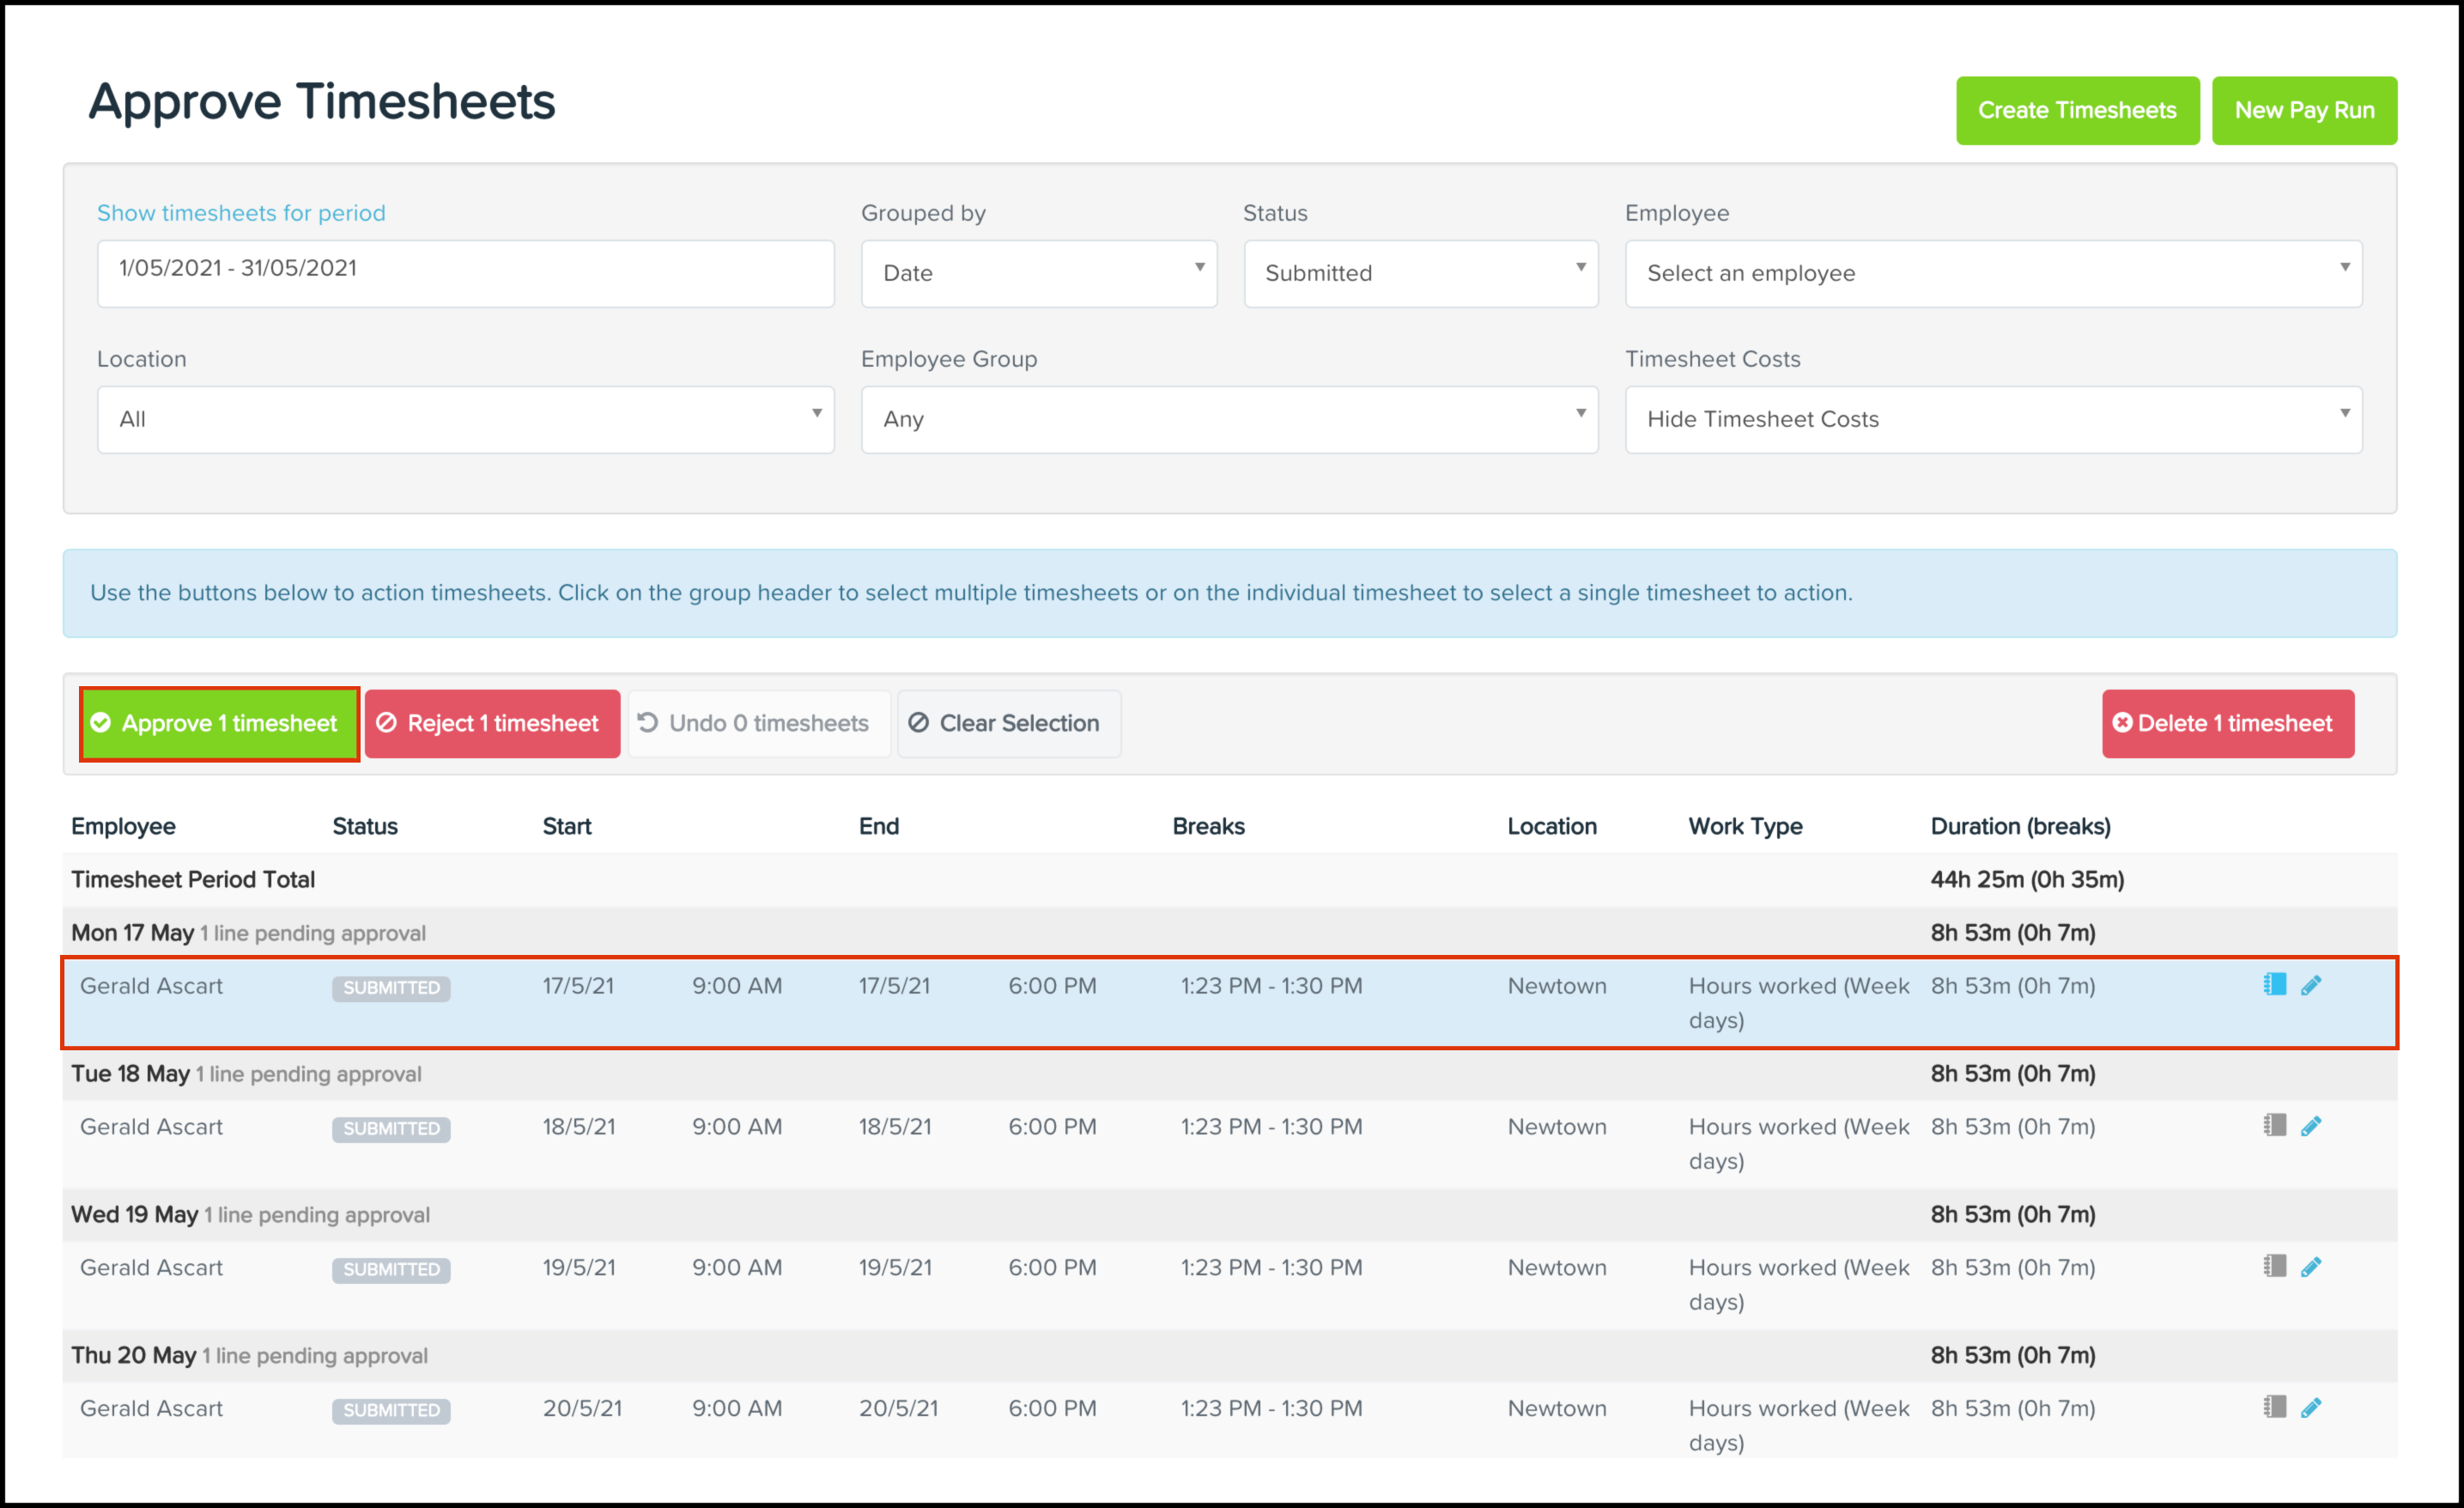Screen dimensions: 2464x1508
Task: Open notes icon for 19/5/21 timesheet
Action: pyautogui.click(x=2274, y=1267)
